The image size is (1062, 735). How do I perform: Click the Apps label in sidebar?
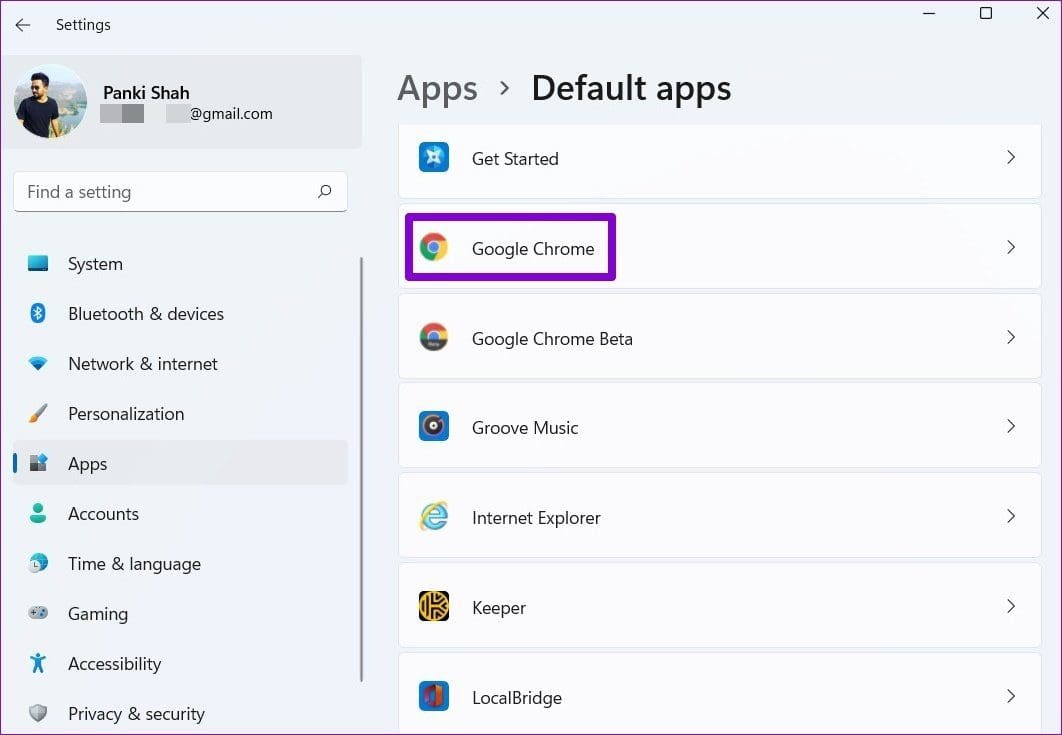point(87,464)
